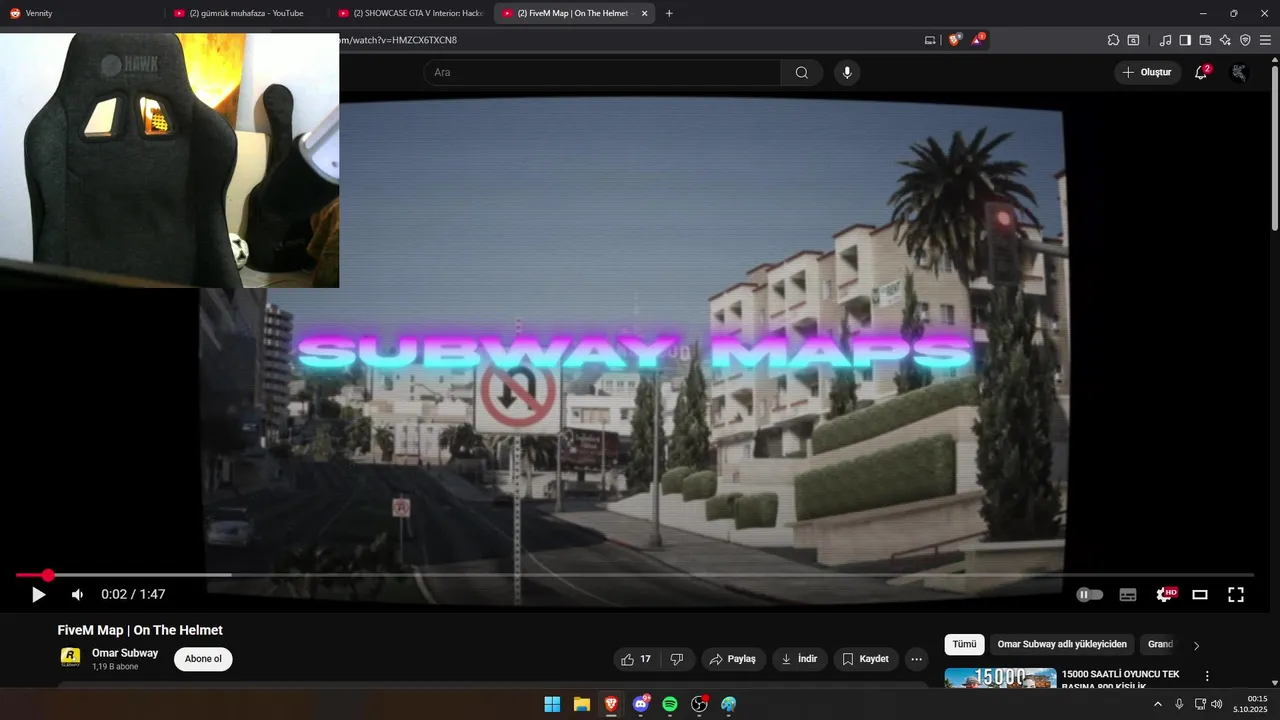Open a new browser tab
Screen dimensions: 1280x720
click(x=669, y=13)
